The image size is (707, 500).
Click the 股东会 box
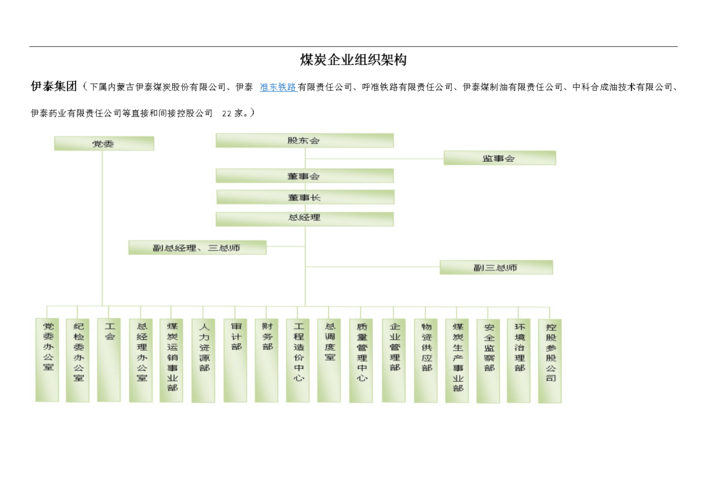tap(304, 141)
